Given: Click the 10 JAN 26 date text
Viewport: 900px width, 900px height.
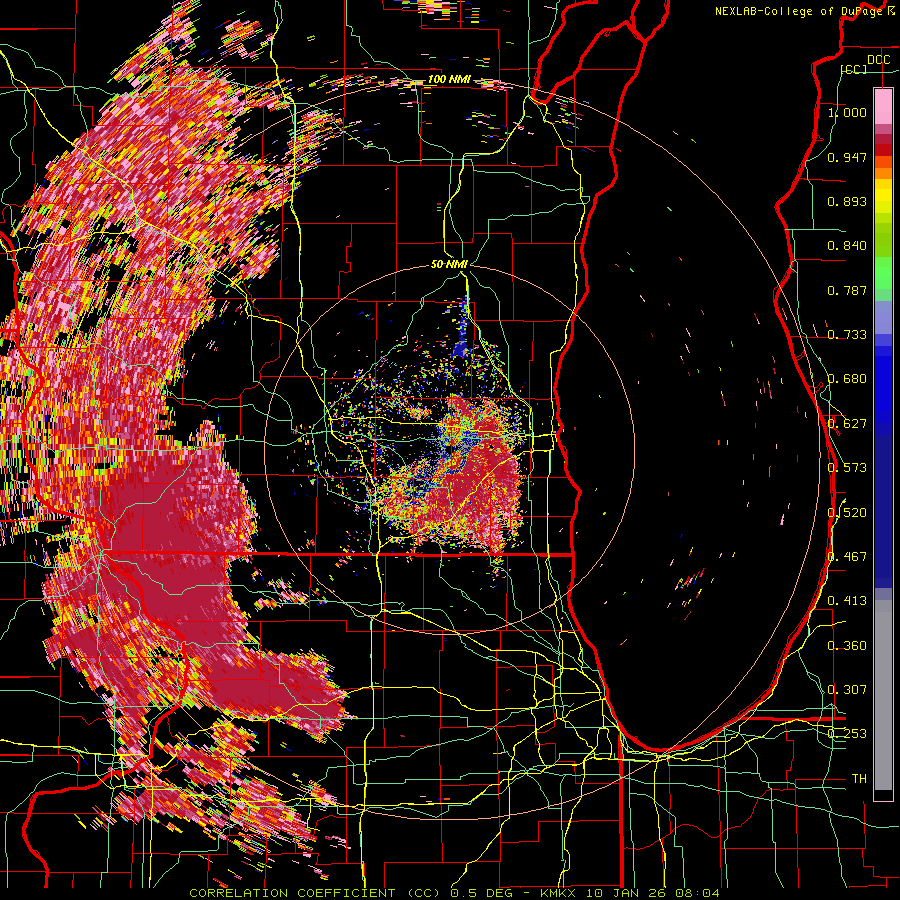Looking at the screenshot, I should 627,893.
